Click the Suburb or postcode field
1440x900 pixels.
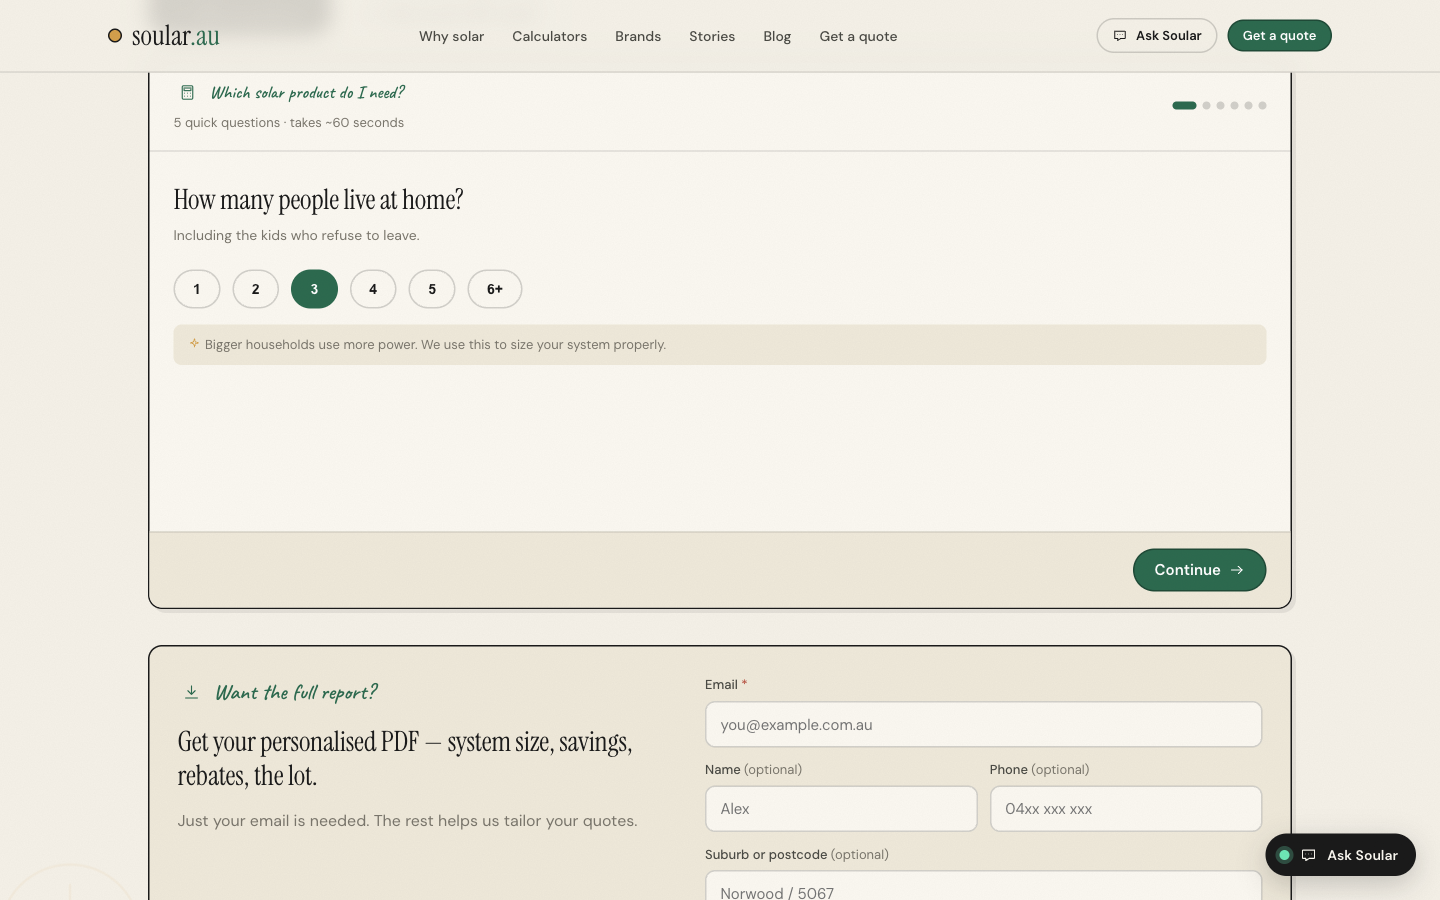[x=983, y=886]
